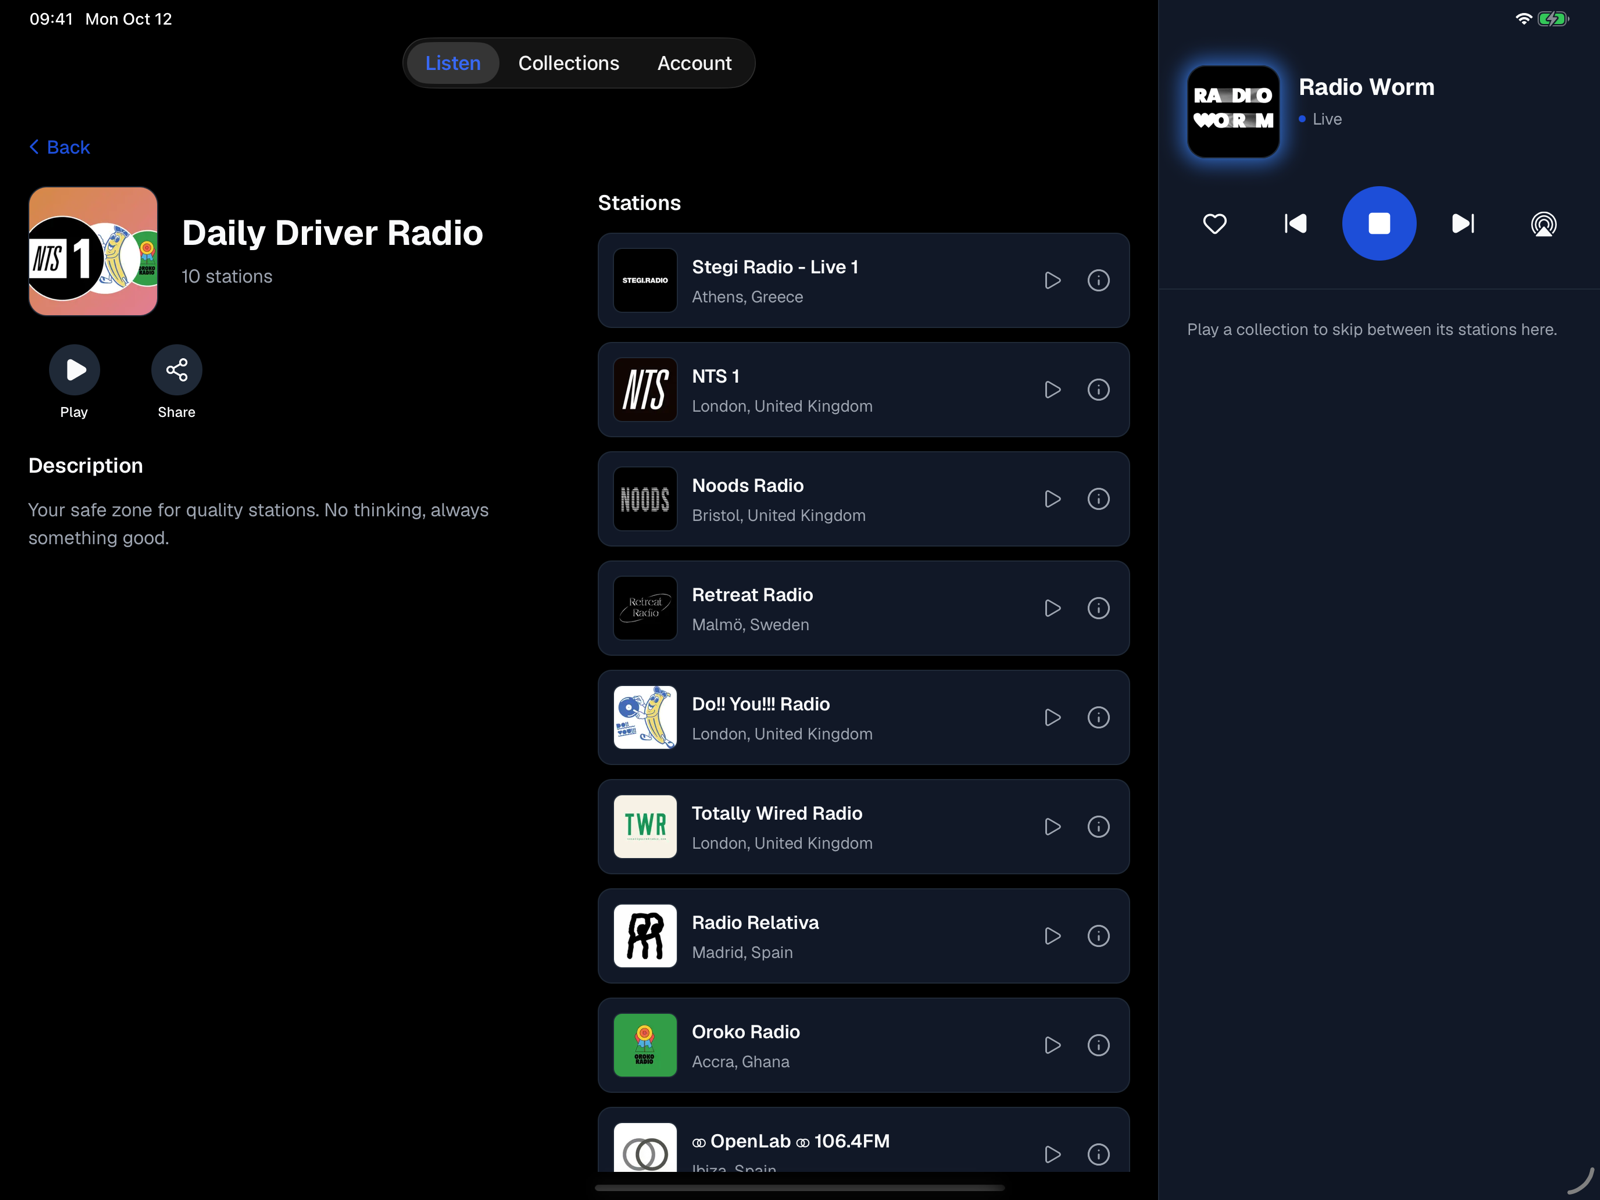Stop the Radio Worm live stream
Image resolution: width=1600 pixels, height=1200 pixels.
coord(1379,224)
